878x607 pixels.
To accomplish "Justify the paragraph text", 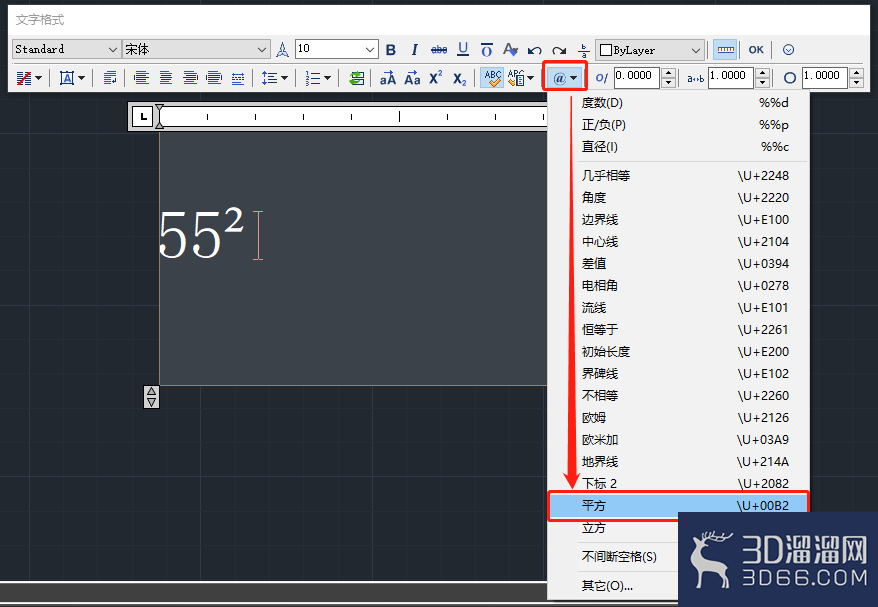I will (214, 78).
